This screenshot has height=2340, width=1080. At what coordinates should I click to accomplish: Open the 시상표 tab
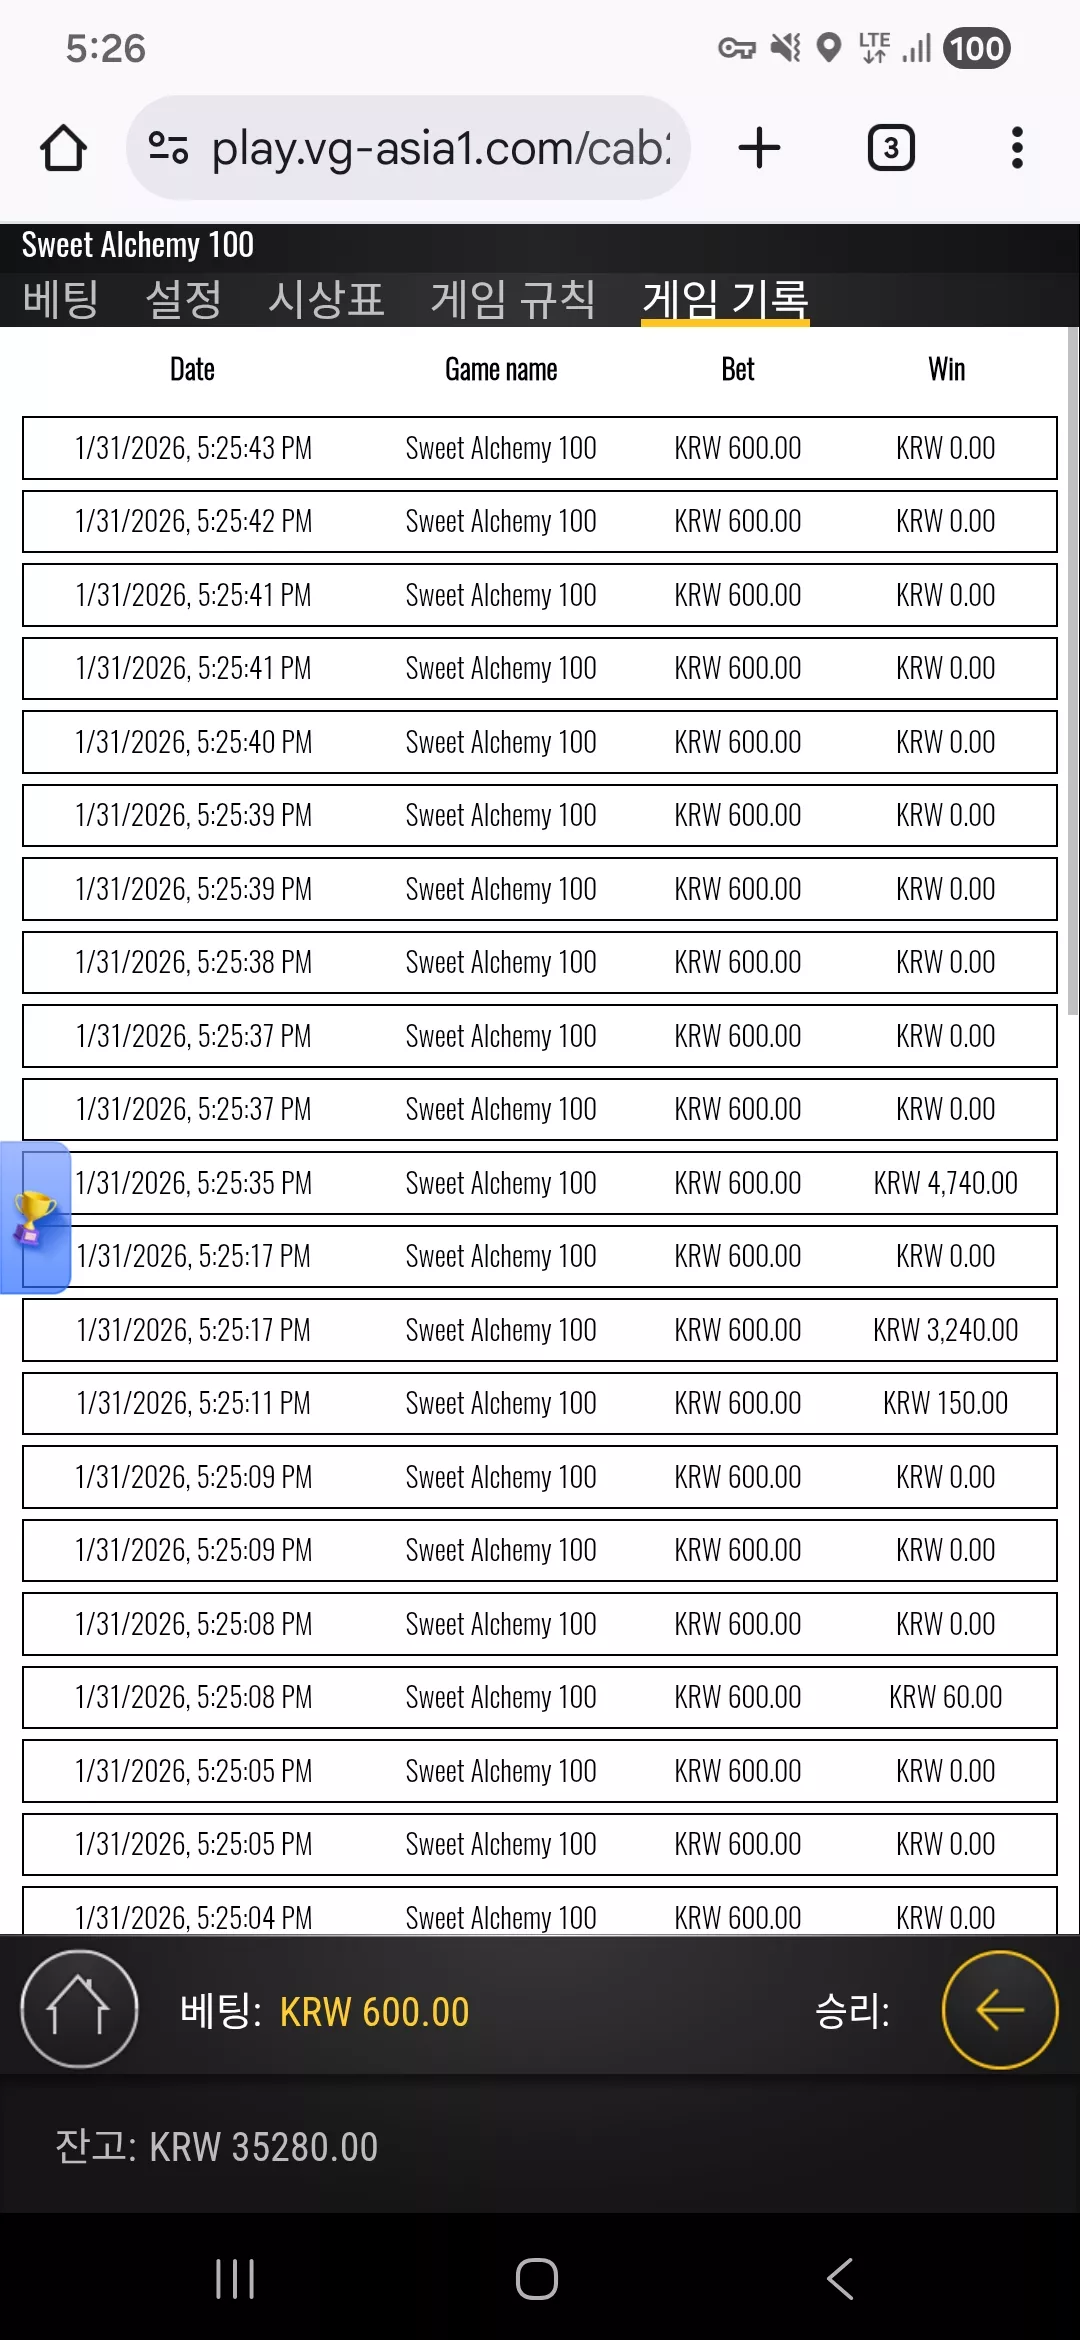(x=326, y=299)
